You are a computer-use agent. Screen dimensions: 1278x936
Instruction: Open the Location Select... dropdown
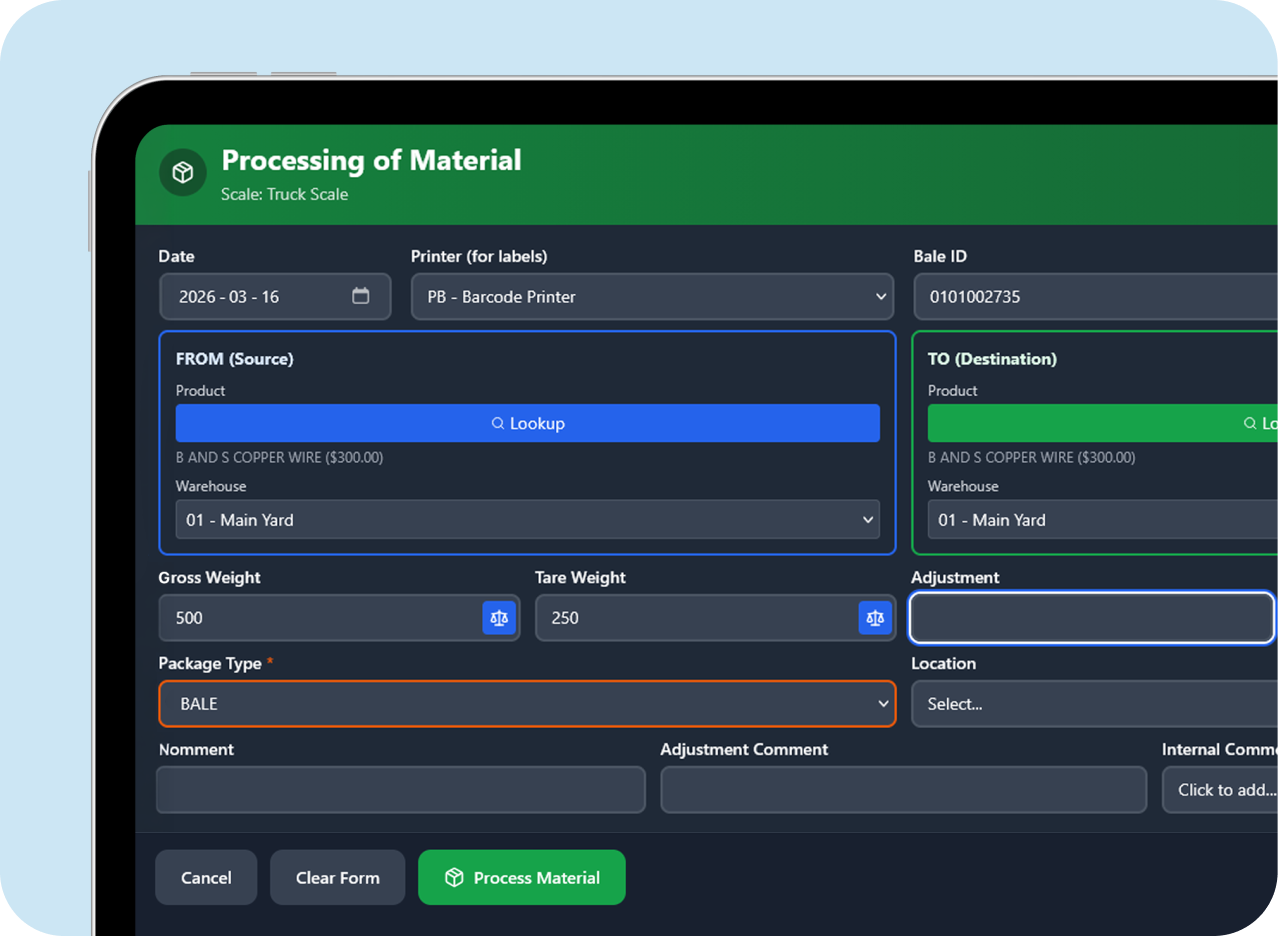(1095, 704)
